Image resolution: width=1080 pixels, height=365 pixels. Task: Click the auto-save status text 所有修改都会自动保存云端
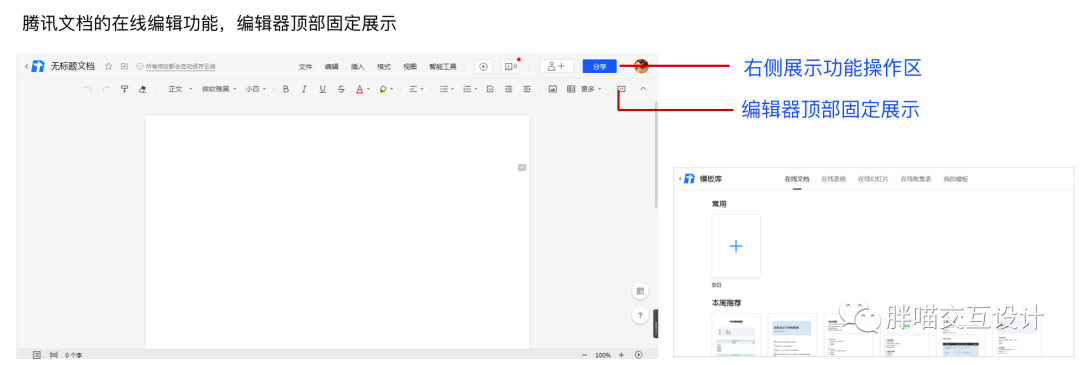point(180,67)
